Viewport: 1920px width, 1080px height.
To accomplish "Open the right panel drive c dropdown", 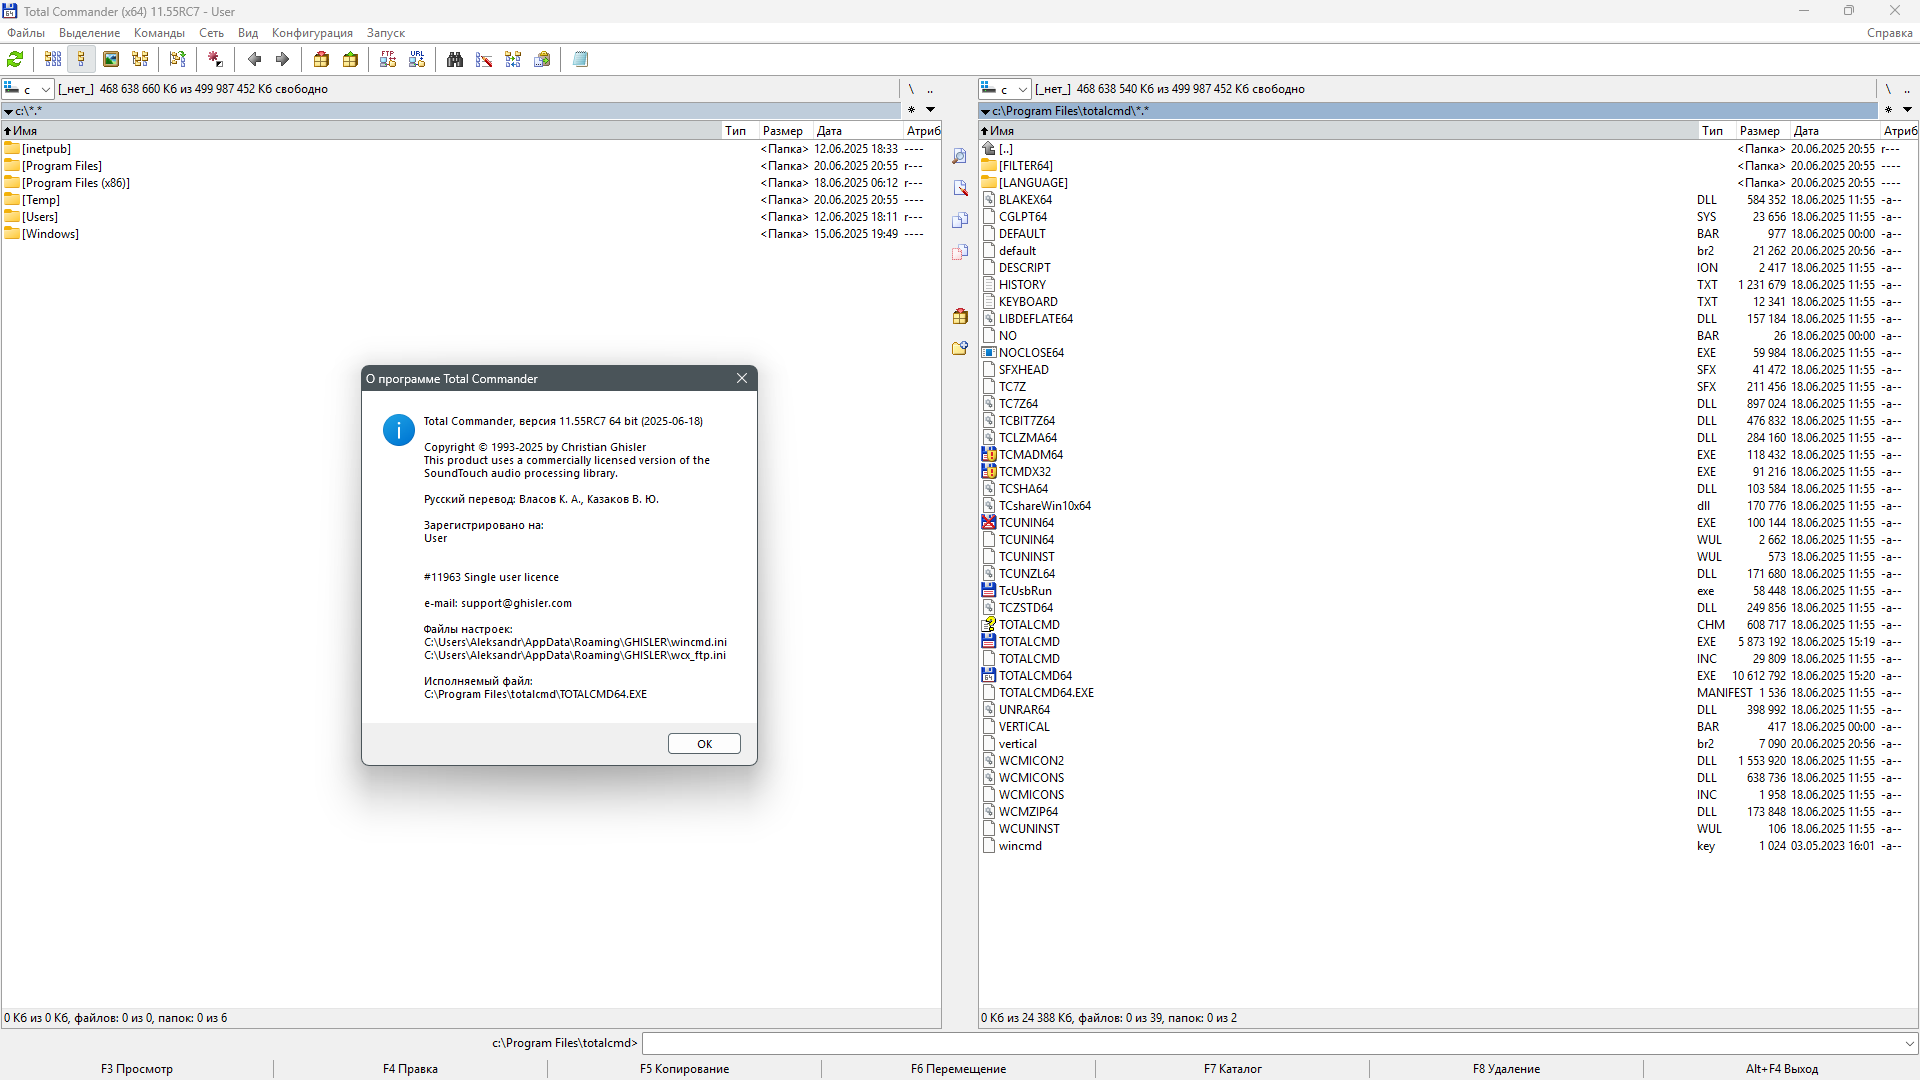I will (x=1005, y=89).
